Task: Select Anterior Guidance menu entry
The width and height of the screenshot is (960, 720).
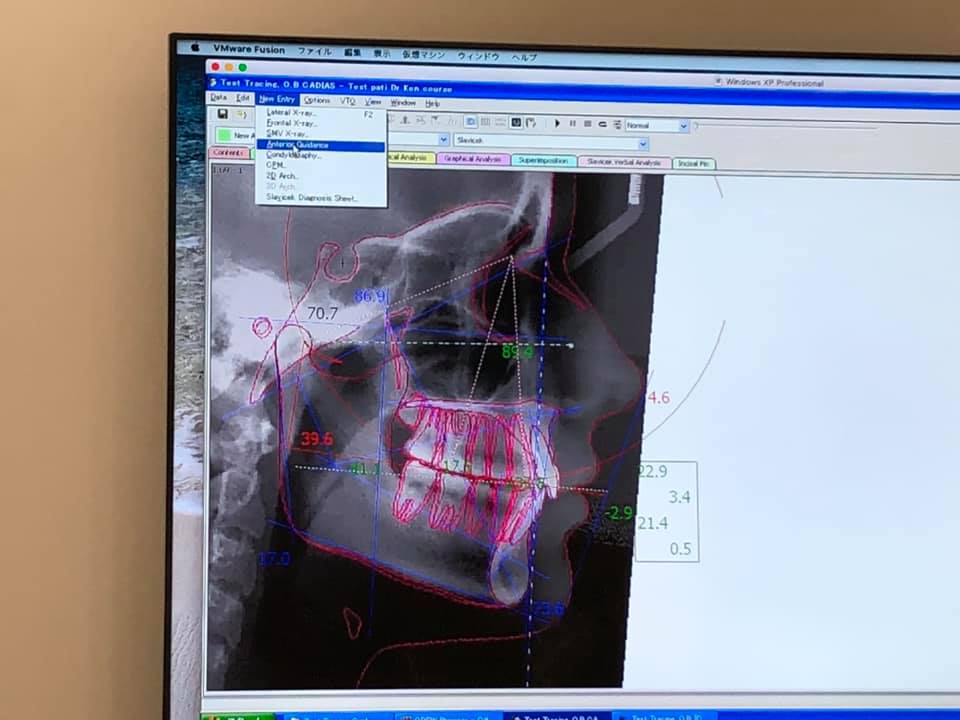Action: coord(320,146)
